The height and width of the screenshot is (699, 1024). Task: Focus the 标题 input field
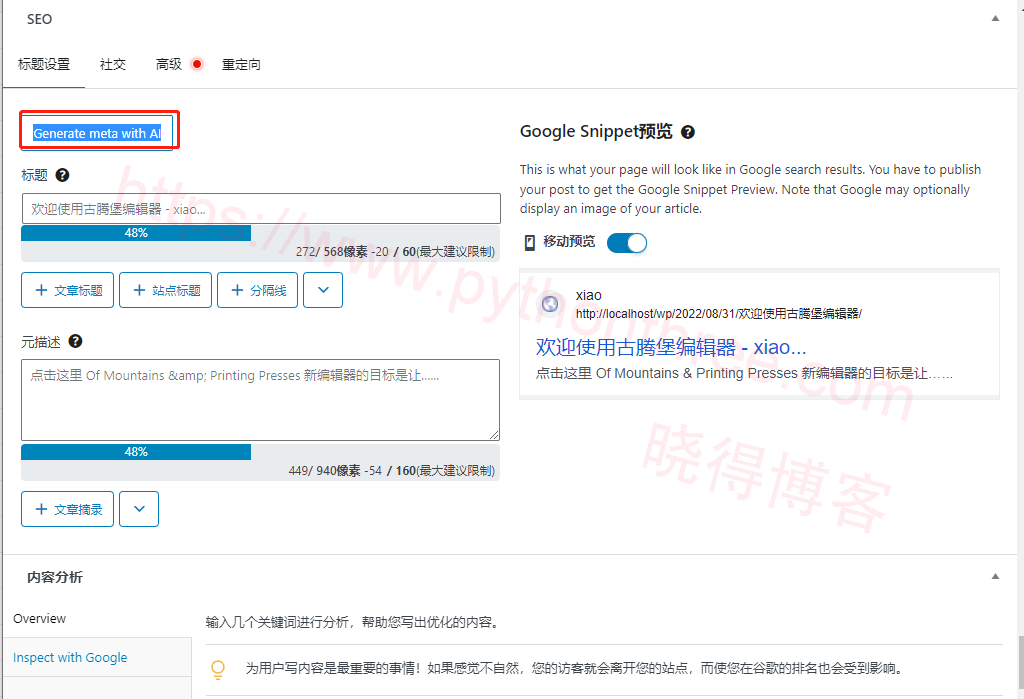(261, 209)
